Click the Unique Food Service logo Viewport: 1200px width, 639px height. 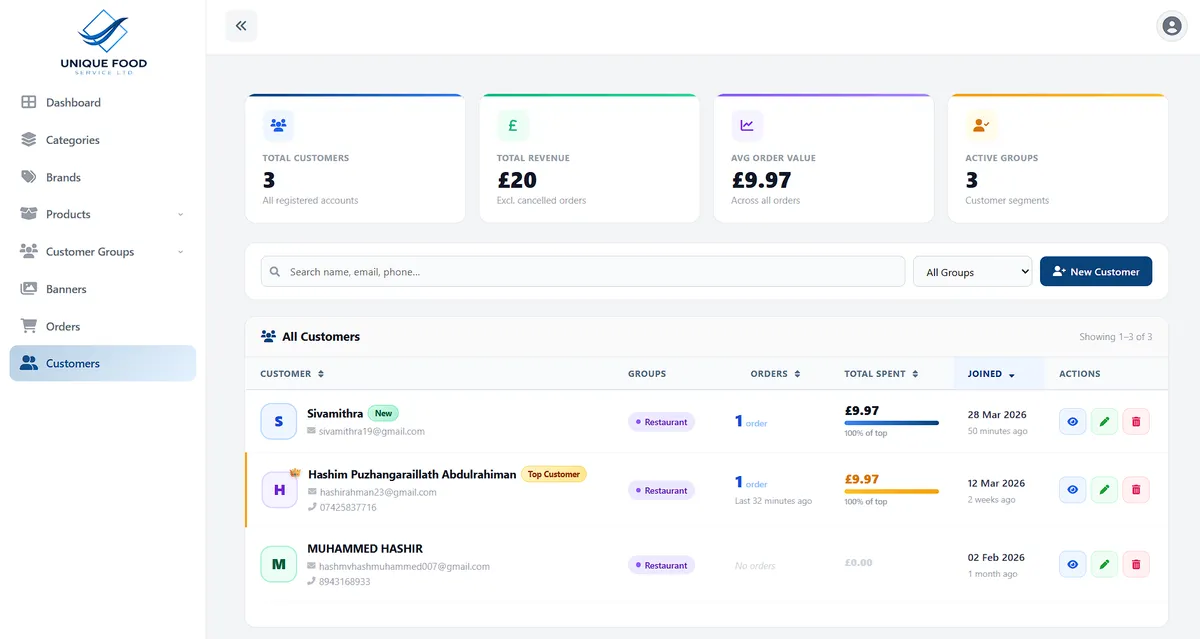click(103, 42)
